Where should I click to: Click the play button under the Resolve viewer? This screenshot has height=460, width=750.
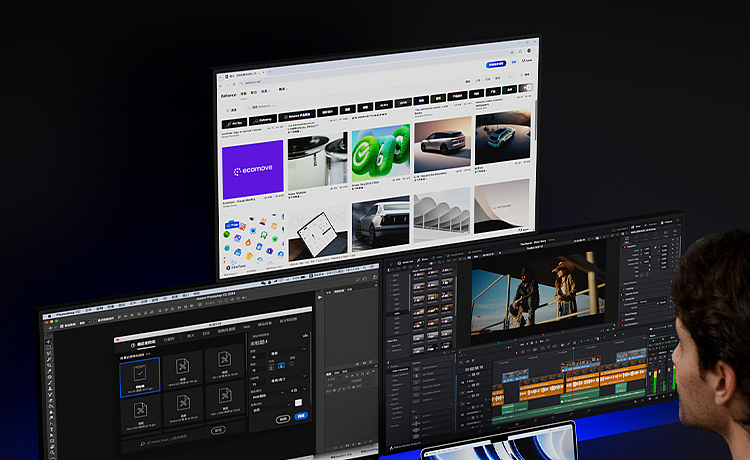[x=536, y=342]
